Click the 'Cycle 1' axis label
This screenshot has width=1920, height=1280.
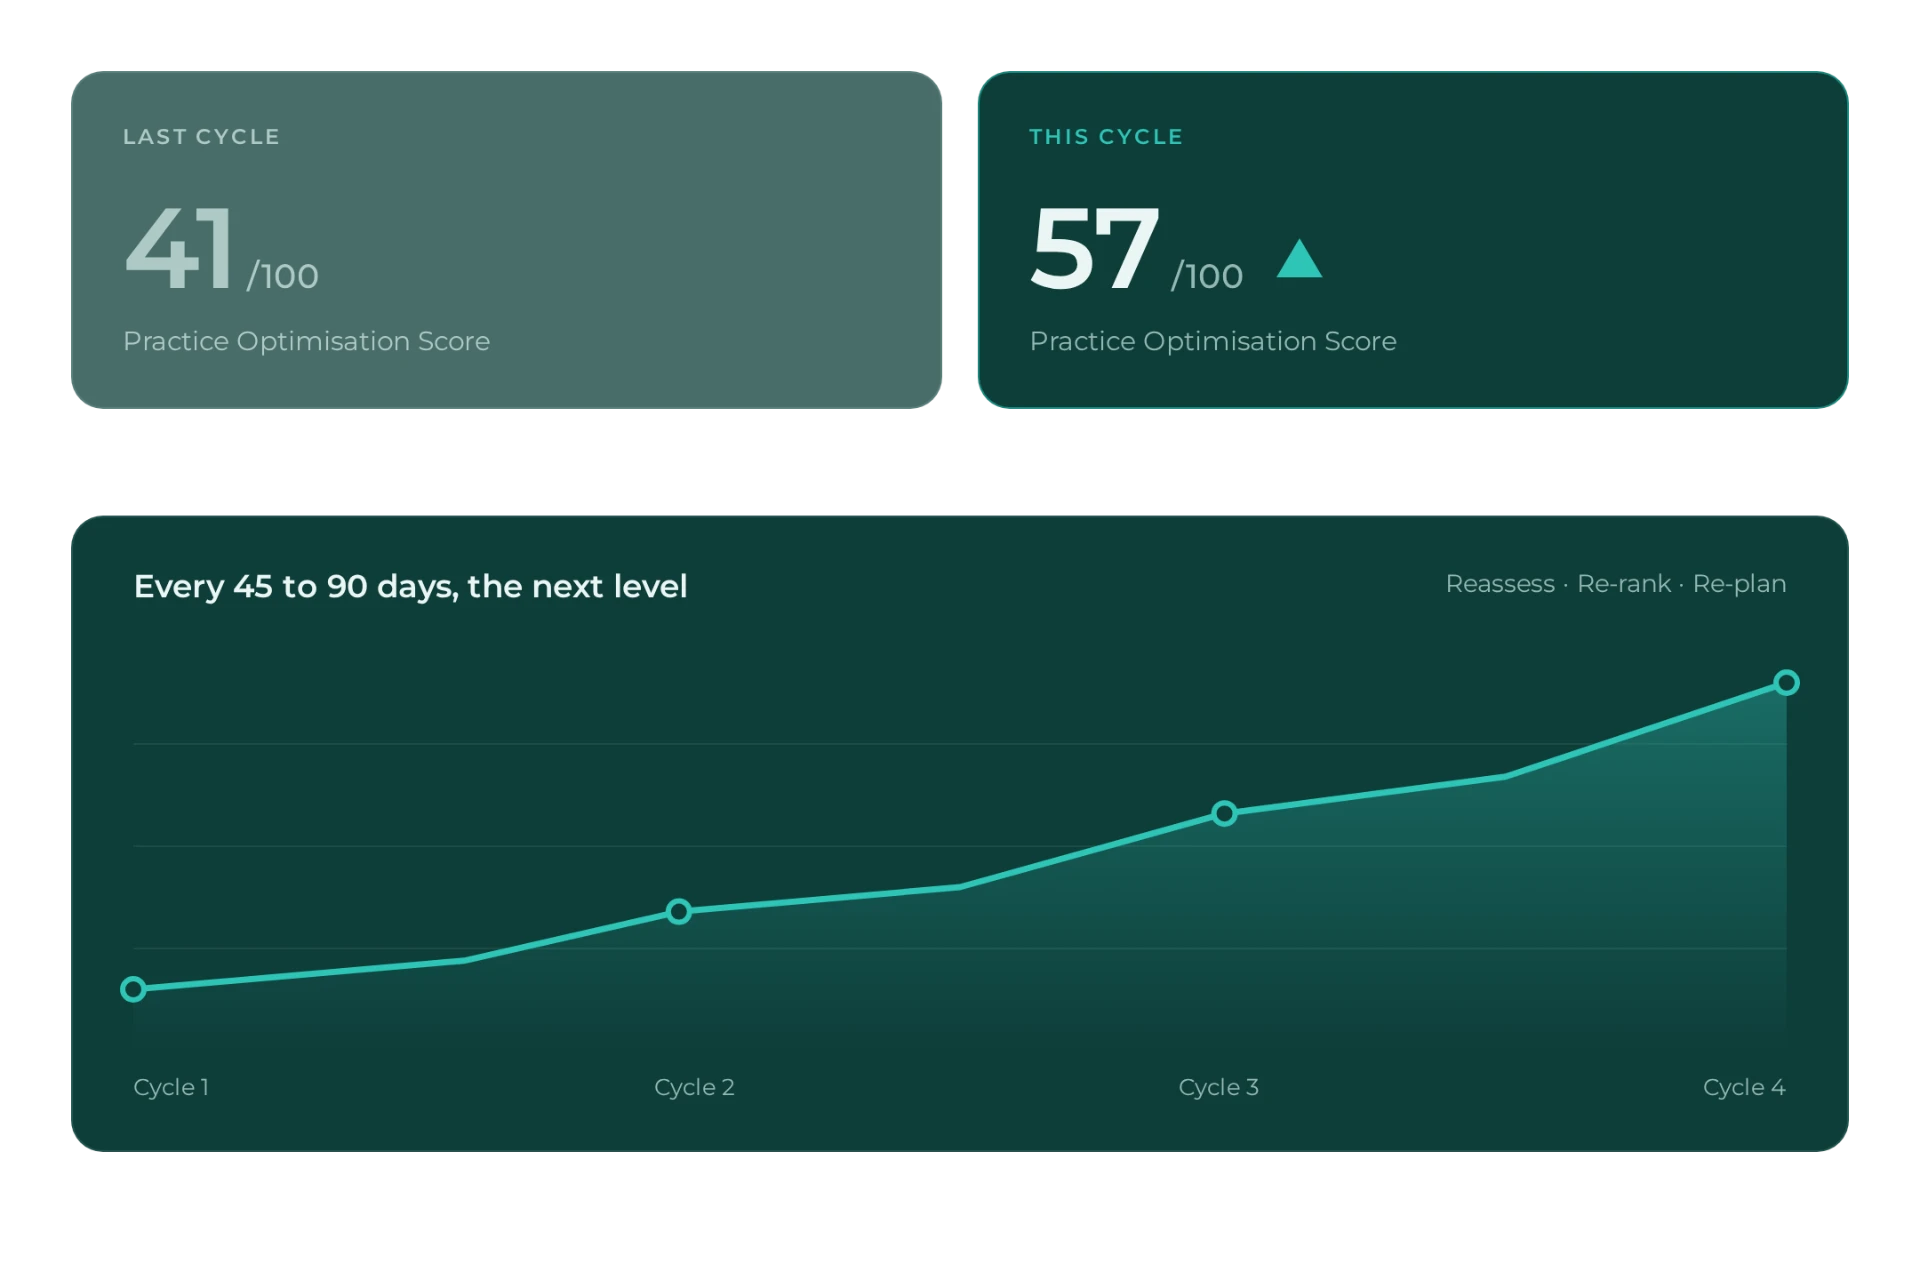click(x=171, y=1087)
